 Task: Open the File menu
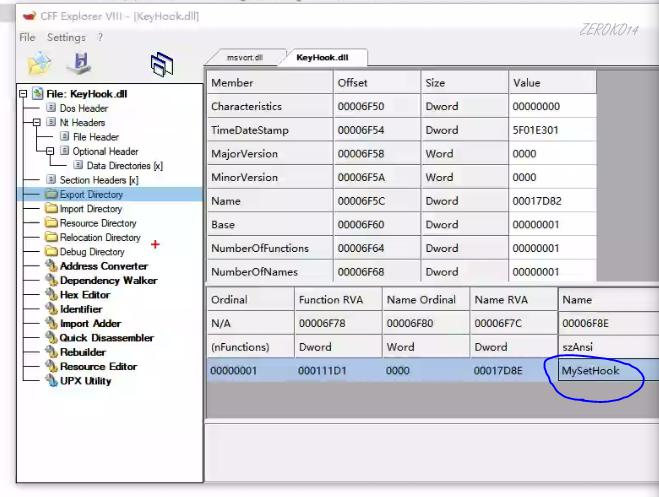pyautogui.click(x=27, y=37)
